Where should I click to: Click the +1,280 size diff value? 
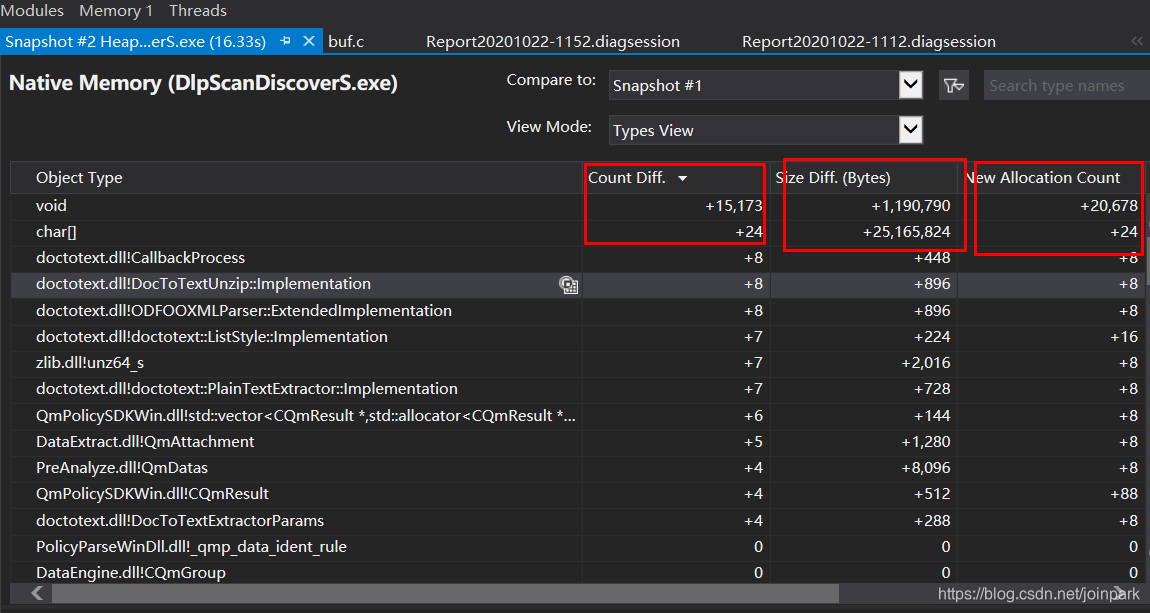pos(926,441)
